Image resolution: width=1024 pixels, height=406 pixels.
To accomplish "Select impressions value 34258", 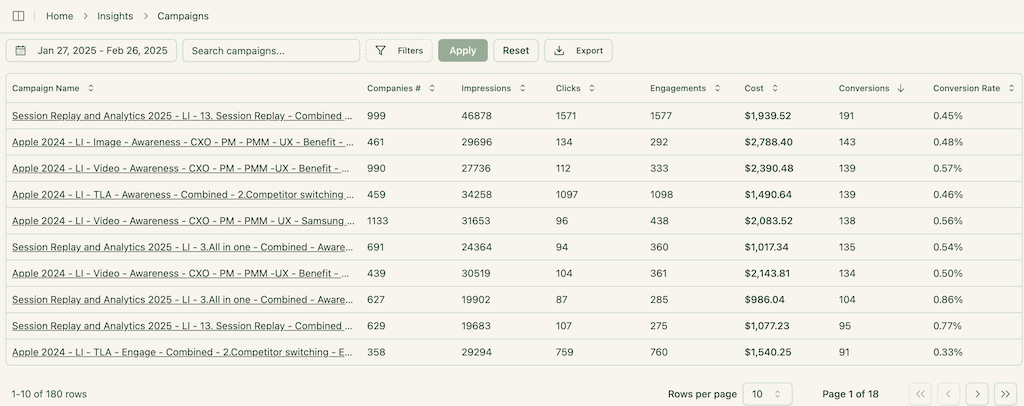I will [477, 195].
